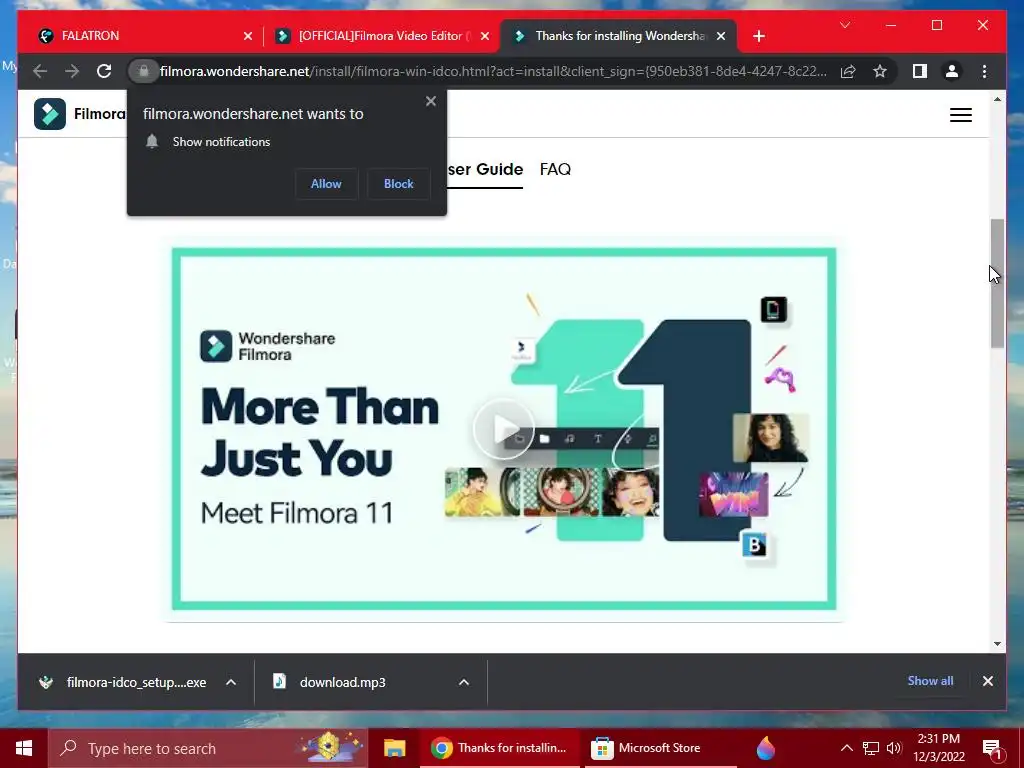Image resolution: width=1024 pixels, height=768 pixels.
Task: Expand options for filmora-idco_setup.exe download
Action: pyautogui.click(x=231, y=682)
